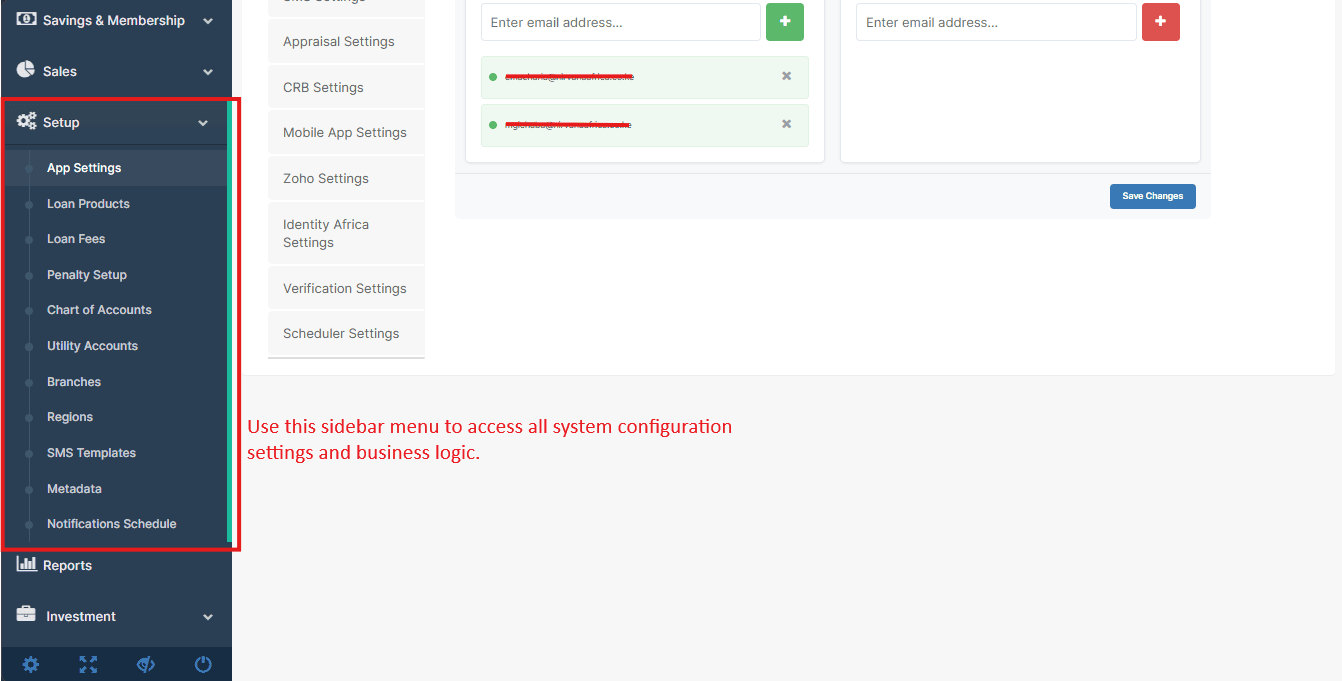Viewport: 1342px width, 681px height.
Task: Expand Savings & Membership menu chevron
Action: [208, 21]
